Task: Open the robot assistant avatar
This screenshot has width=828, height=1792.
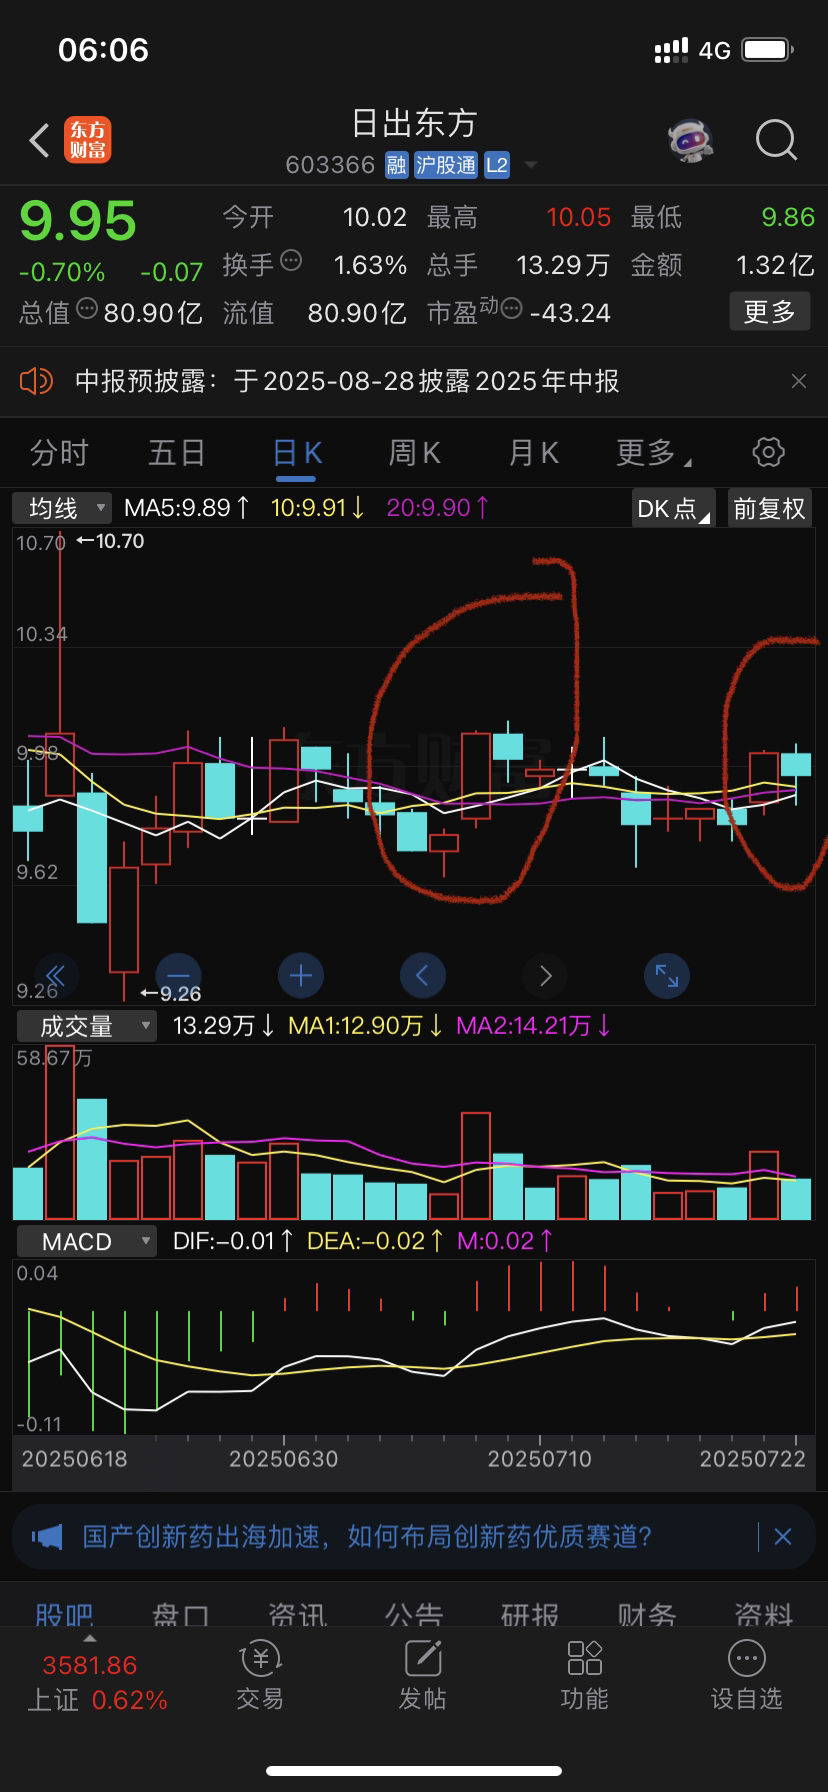Action: [691, 140]
